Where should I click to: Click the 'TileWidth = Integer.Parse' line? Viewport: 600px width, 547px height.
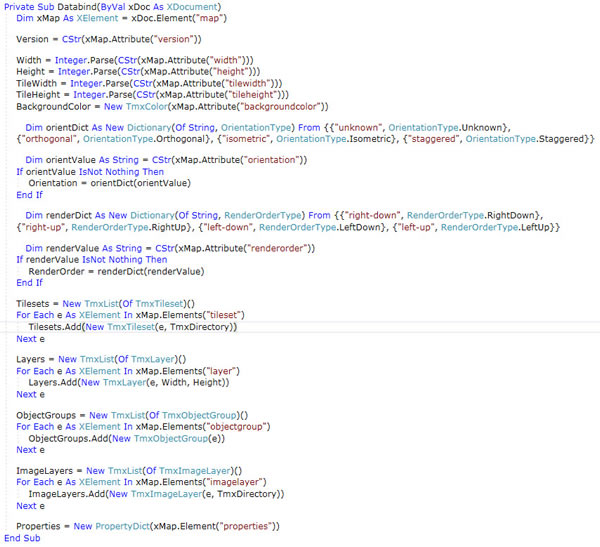pyautogui.click(x=149, y=83)
